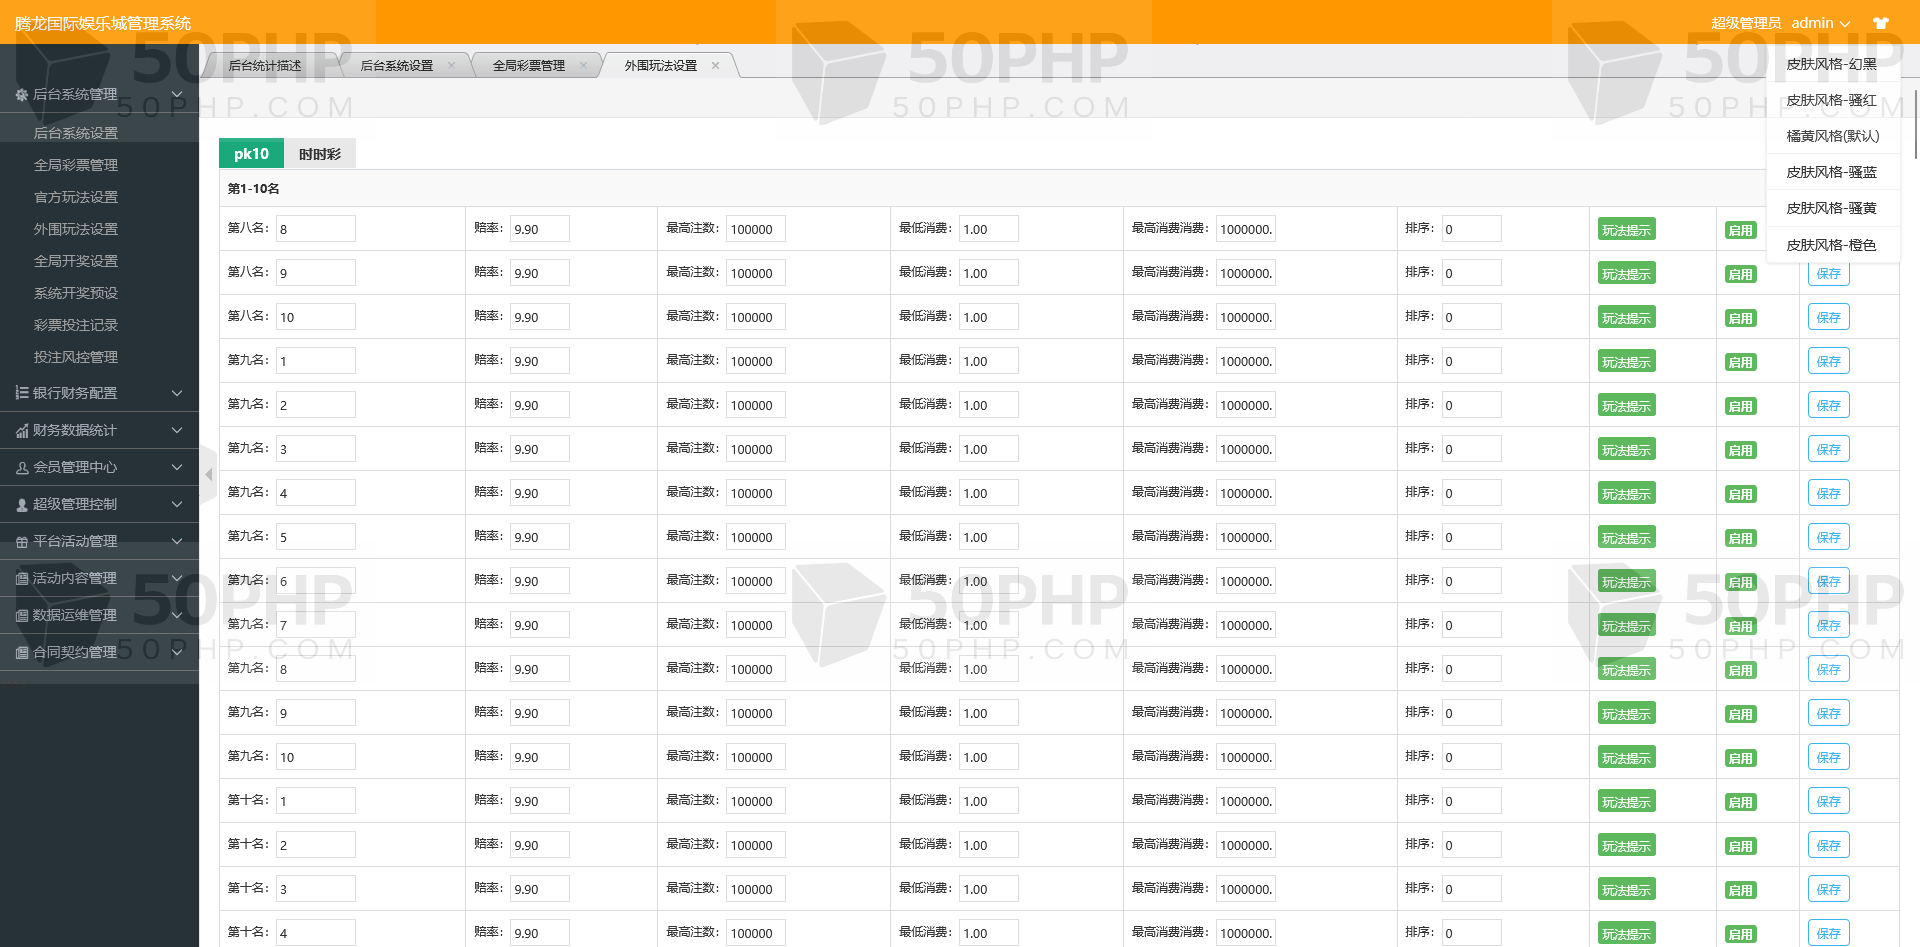Open the admin user dropdown
This screenshot has width=1920, height=947.
(x=1820, y=23)
